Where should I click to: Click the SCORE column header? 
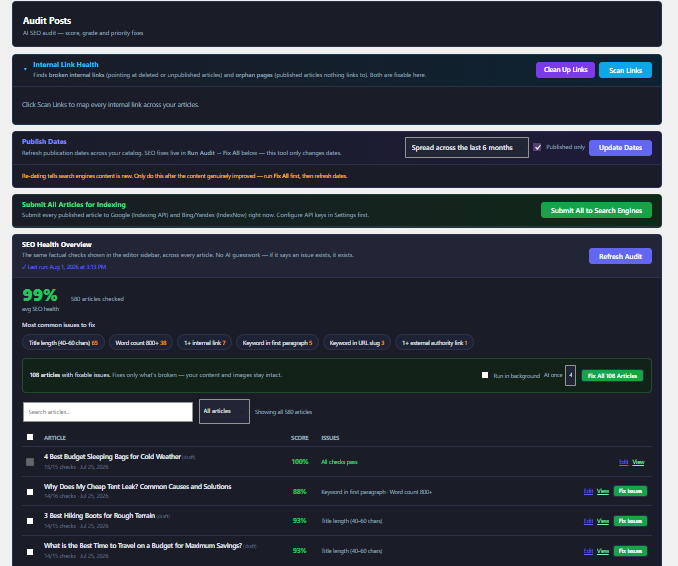pyautogui.click(x=300, y=438)
